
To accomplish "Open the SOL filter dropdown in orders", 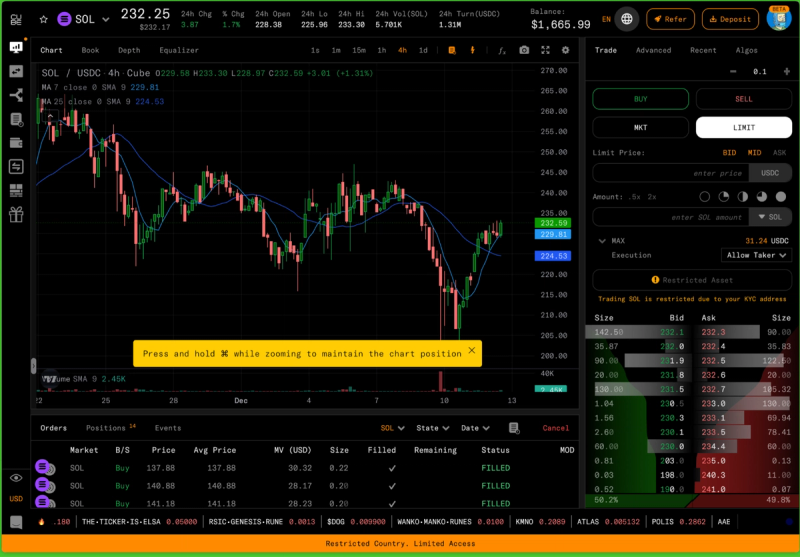I will click(393, 428).
